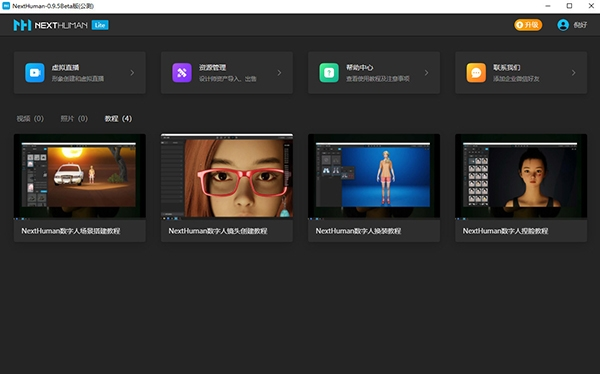This screenshot has height=374, width=600.
Task: Click the NextHuman logo in header
Action: [x=51, y=25]
